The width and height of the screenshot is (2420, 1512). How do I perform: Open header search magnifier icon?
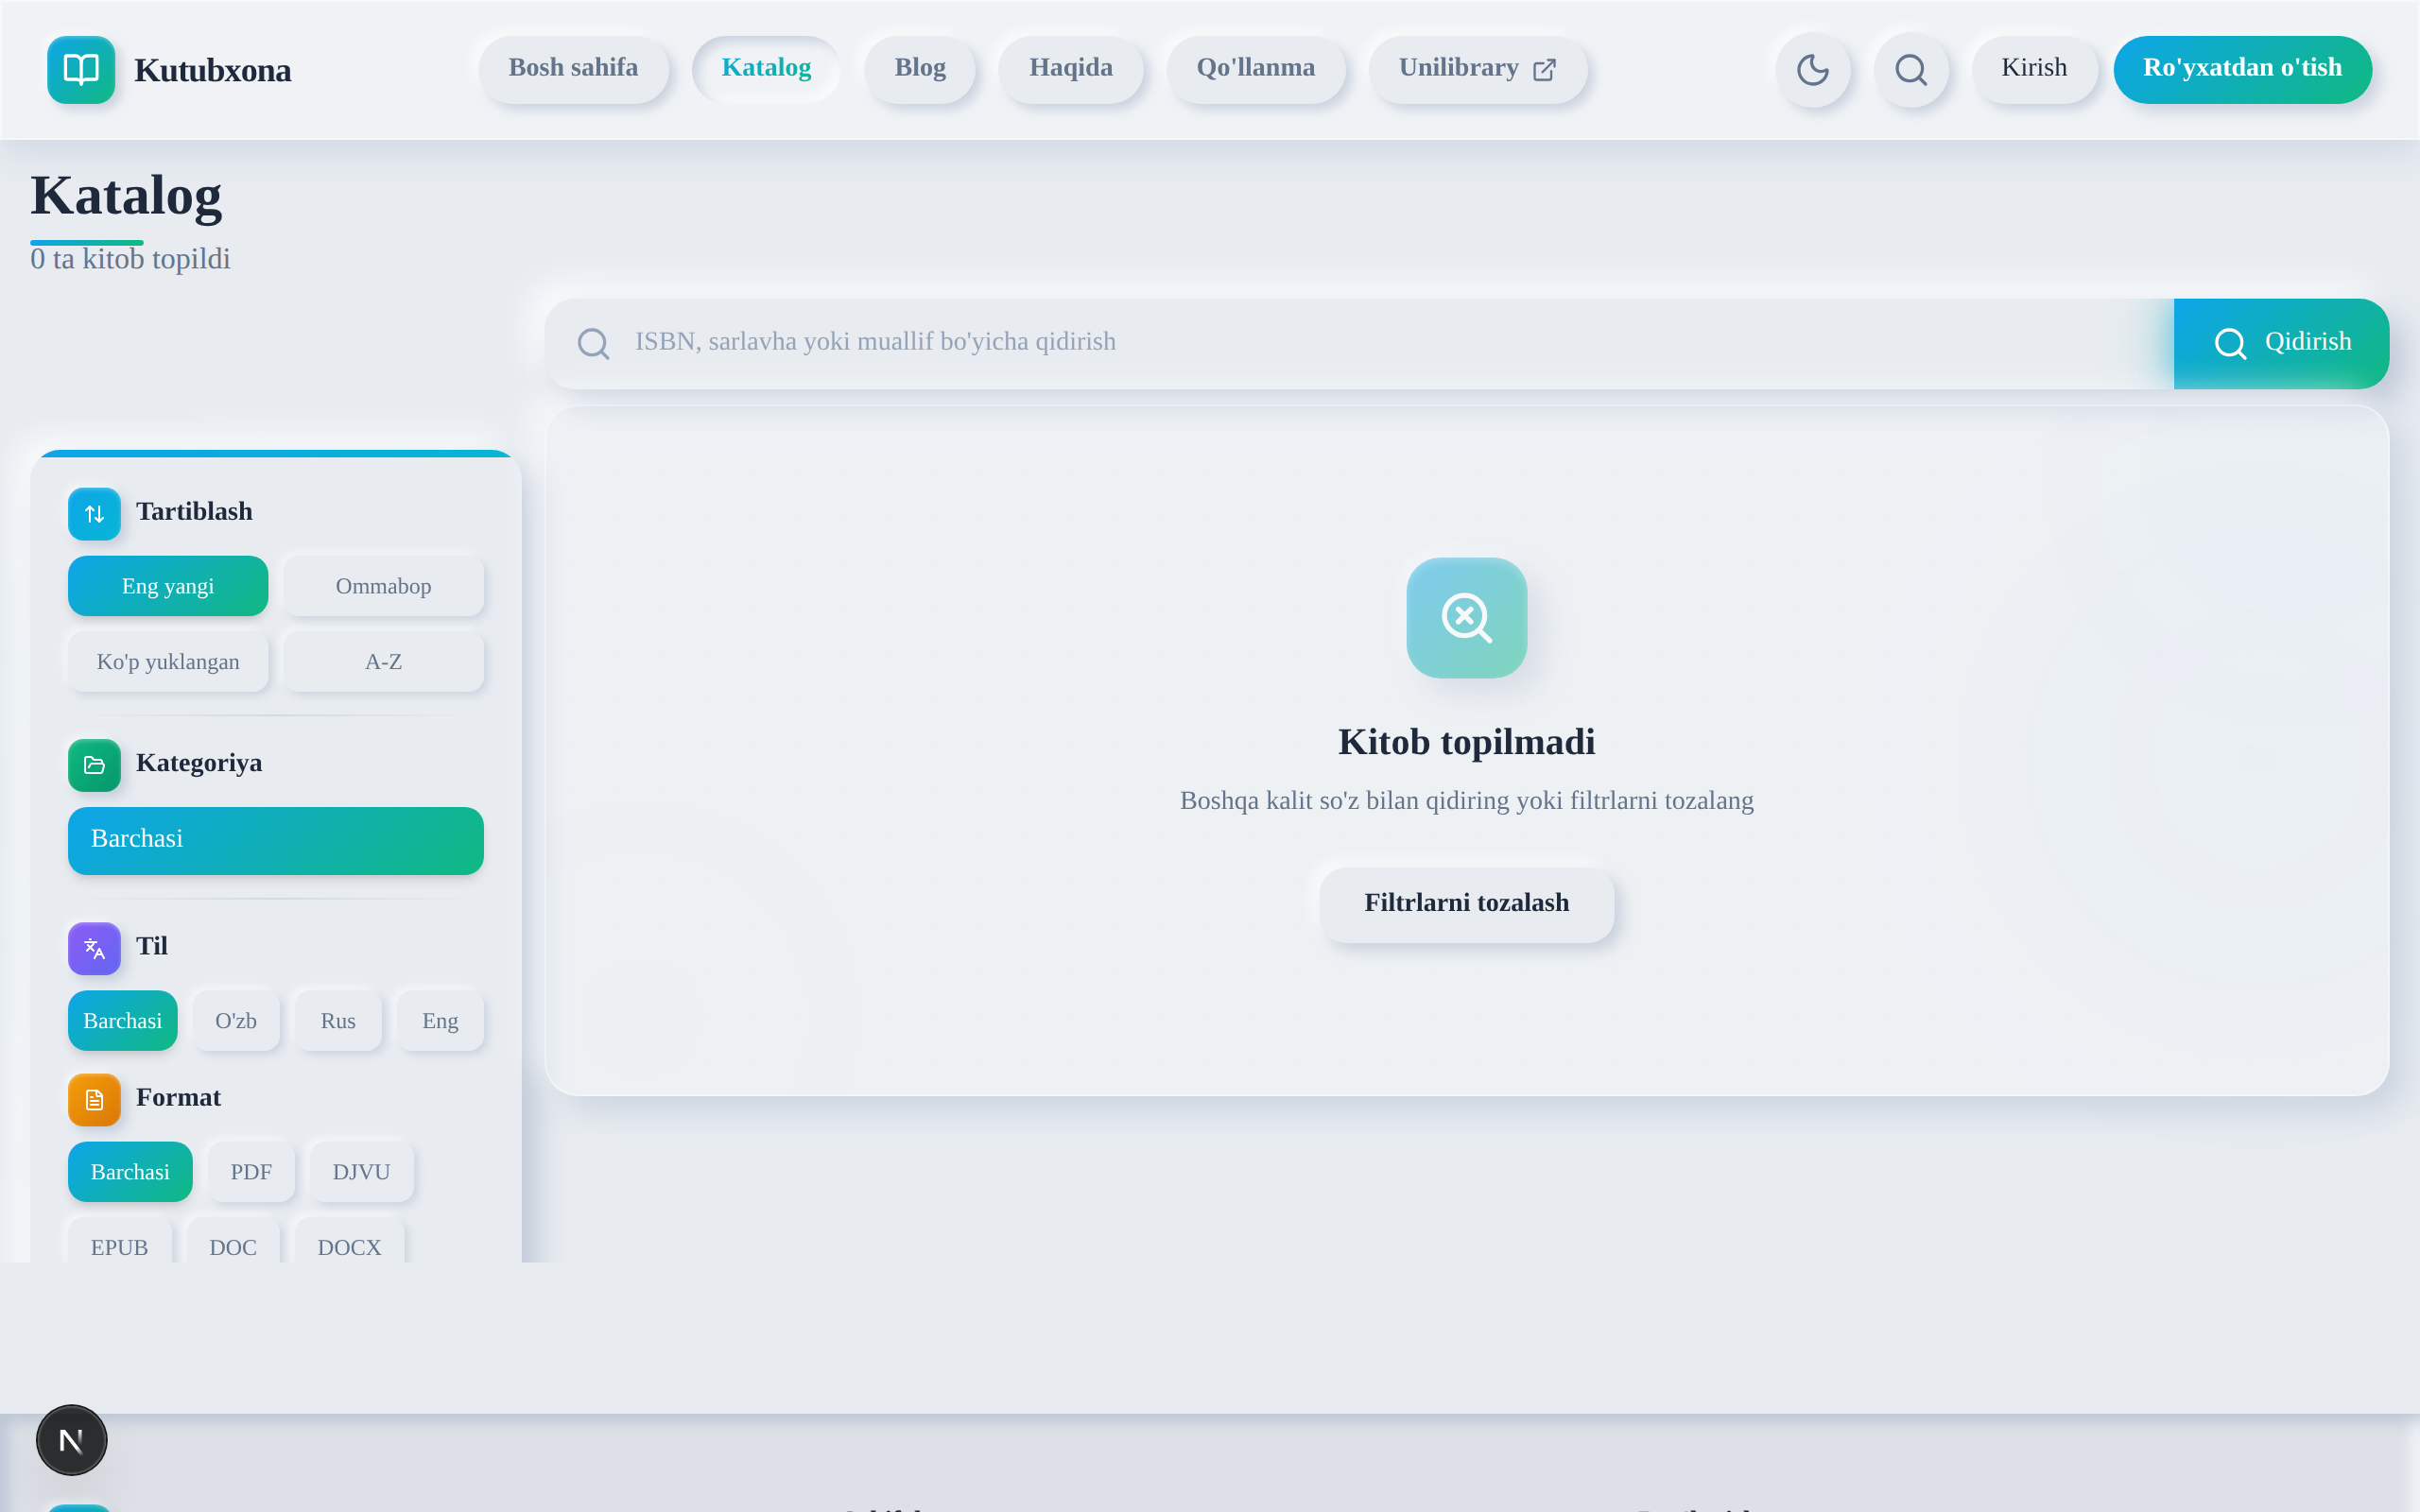(x=1911, y=69)
